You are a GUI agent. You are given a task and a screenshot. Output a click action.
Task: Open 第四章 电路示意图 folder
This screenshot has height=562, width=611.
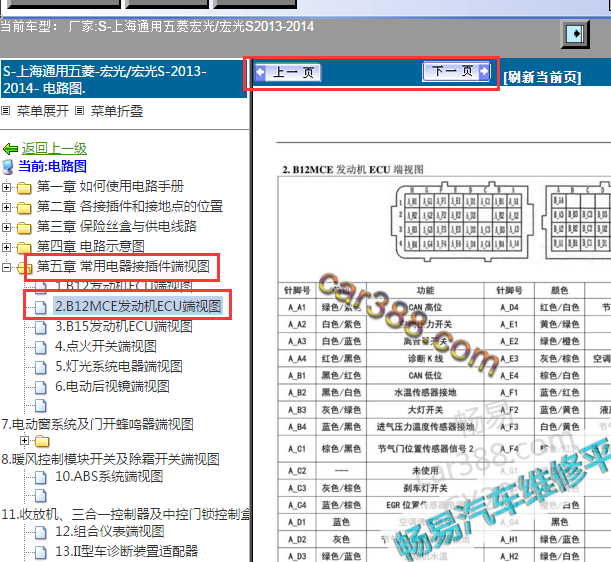pyautogui.click(x=90, y=246)
